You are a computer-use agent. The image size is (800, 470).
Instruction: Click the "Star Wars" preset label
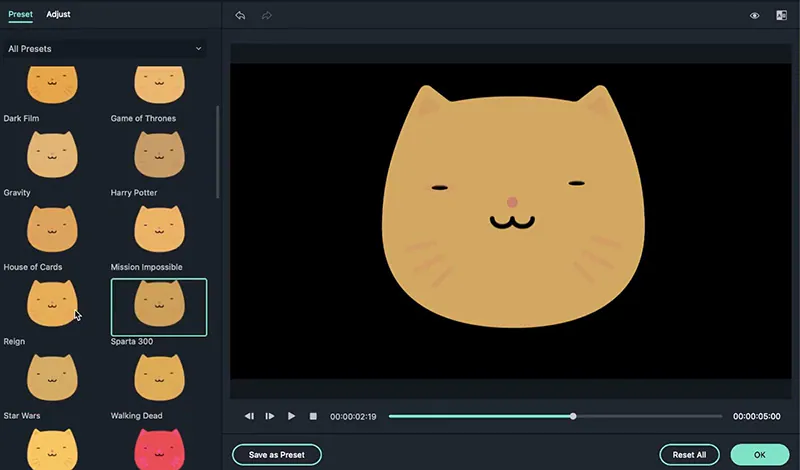click(x=21, y=416)
